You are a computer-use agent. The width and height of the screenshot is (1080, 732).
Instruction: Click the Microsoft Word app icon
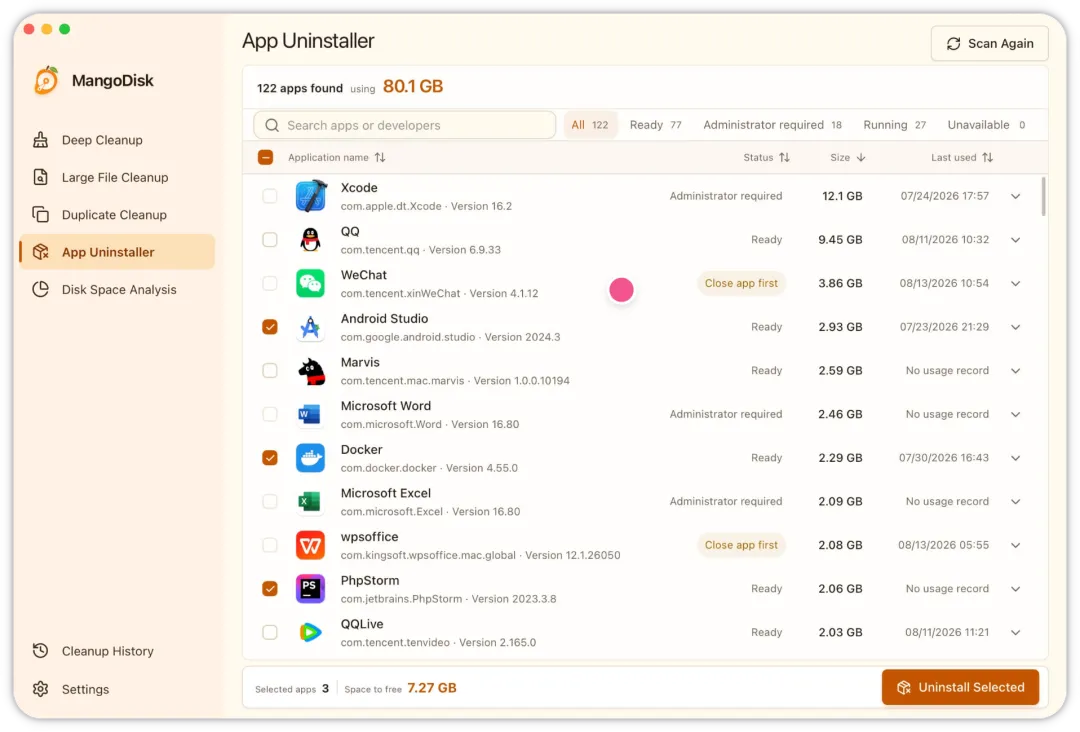pyautogui.click(x=311, y=414)
